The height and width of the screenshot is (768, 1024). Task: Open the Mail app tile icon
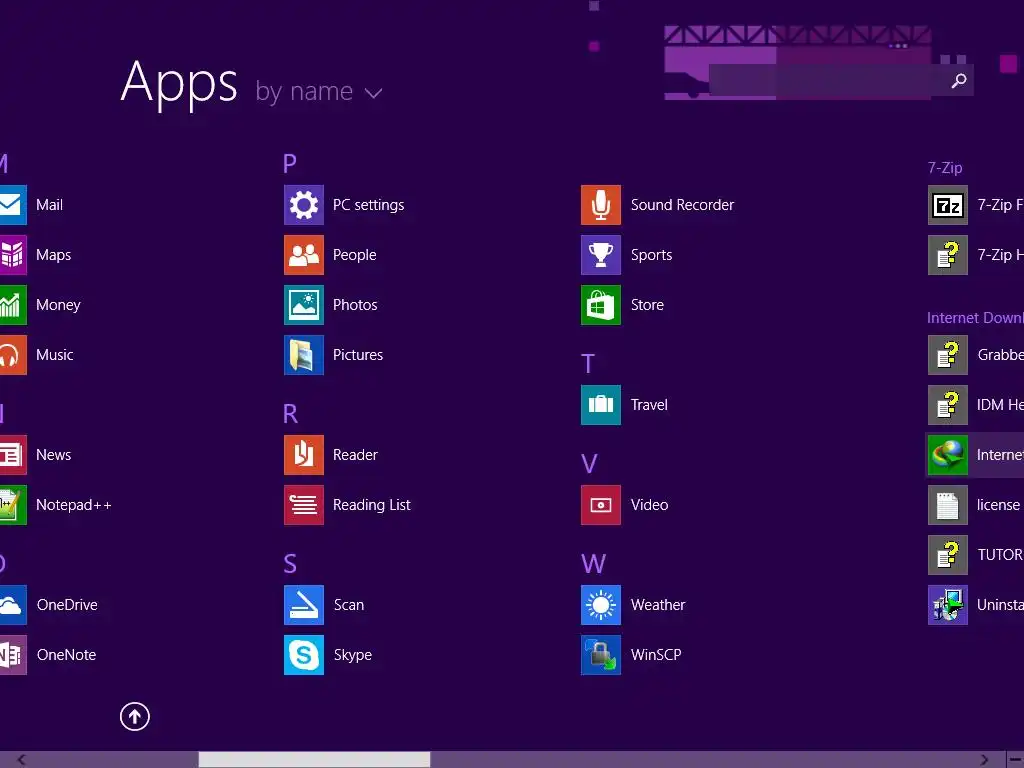tap(13, 205)
